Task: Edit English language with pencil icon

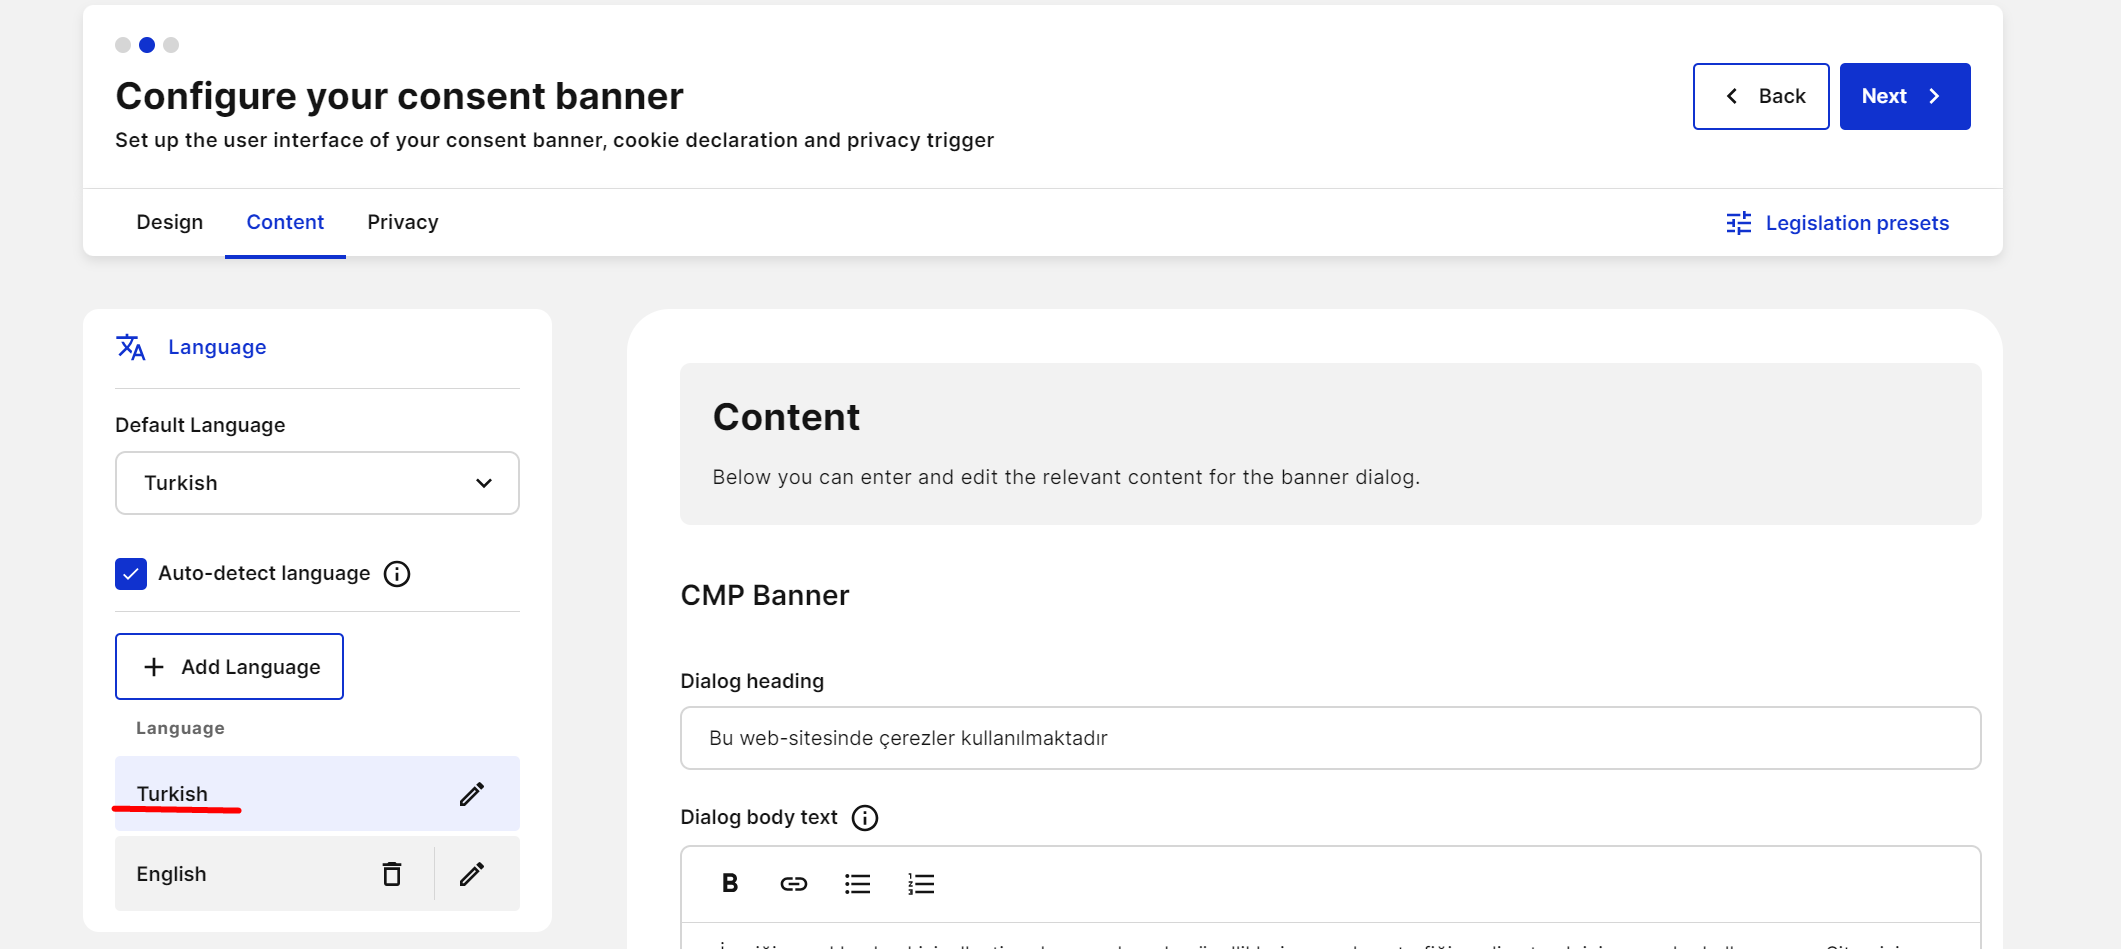Action: [472, 874]
